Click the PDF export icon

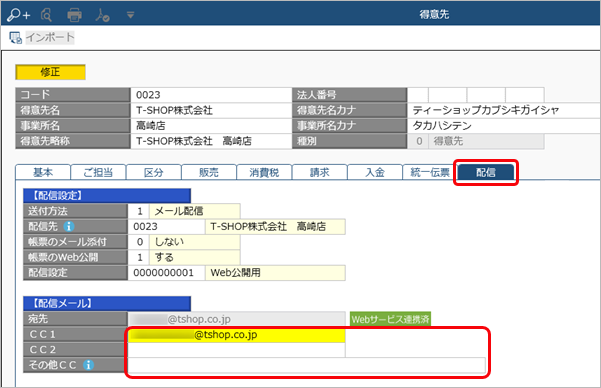102,15
